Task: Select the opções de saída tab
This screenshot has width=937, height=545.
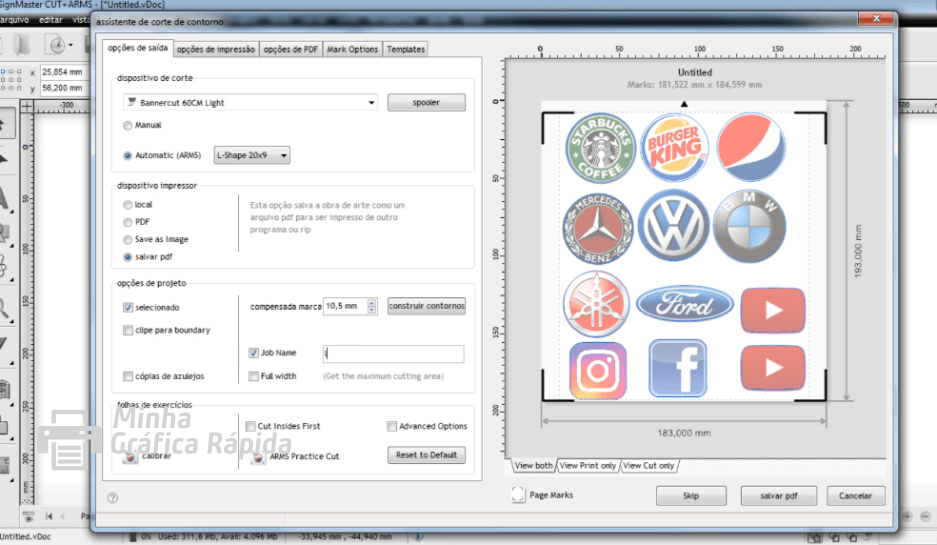Action: [x=137, y=48]
